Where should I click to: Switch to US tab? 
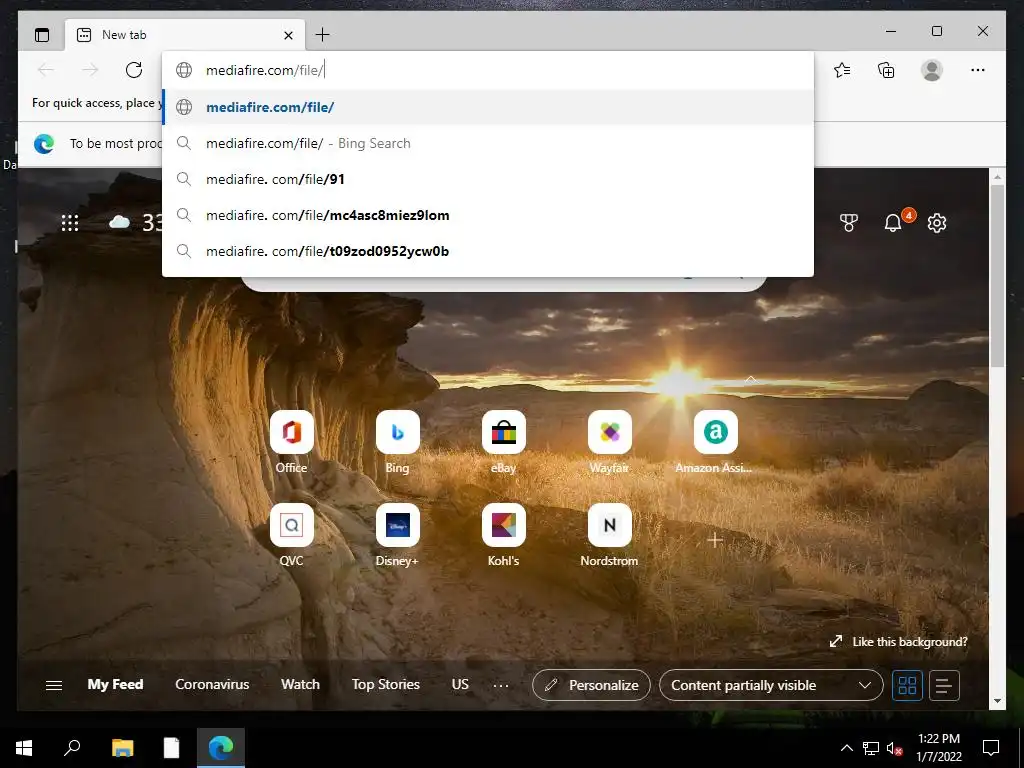(x=460, y=684)
